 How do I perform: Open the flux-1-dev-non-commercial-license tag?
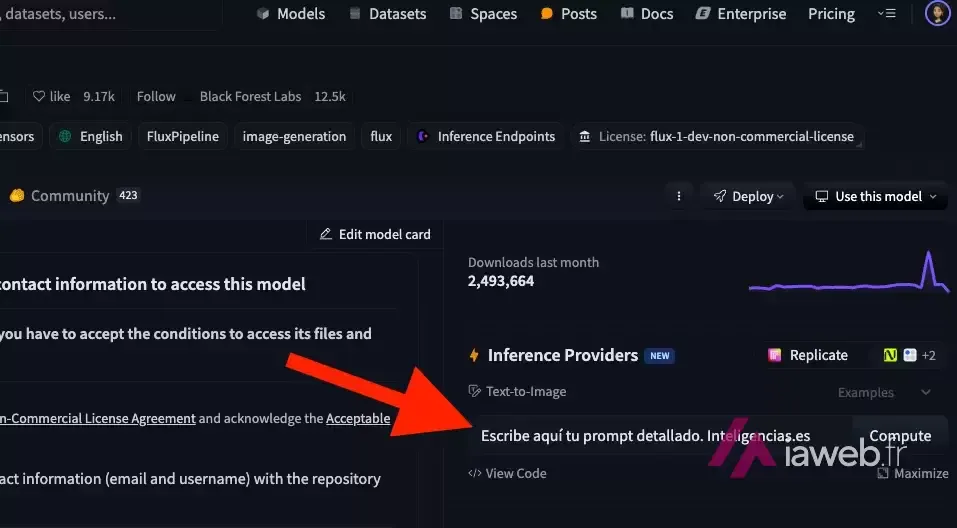tap(717, 137)
